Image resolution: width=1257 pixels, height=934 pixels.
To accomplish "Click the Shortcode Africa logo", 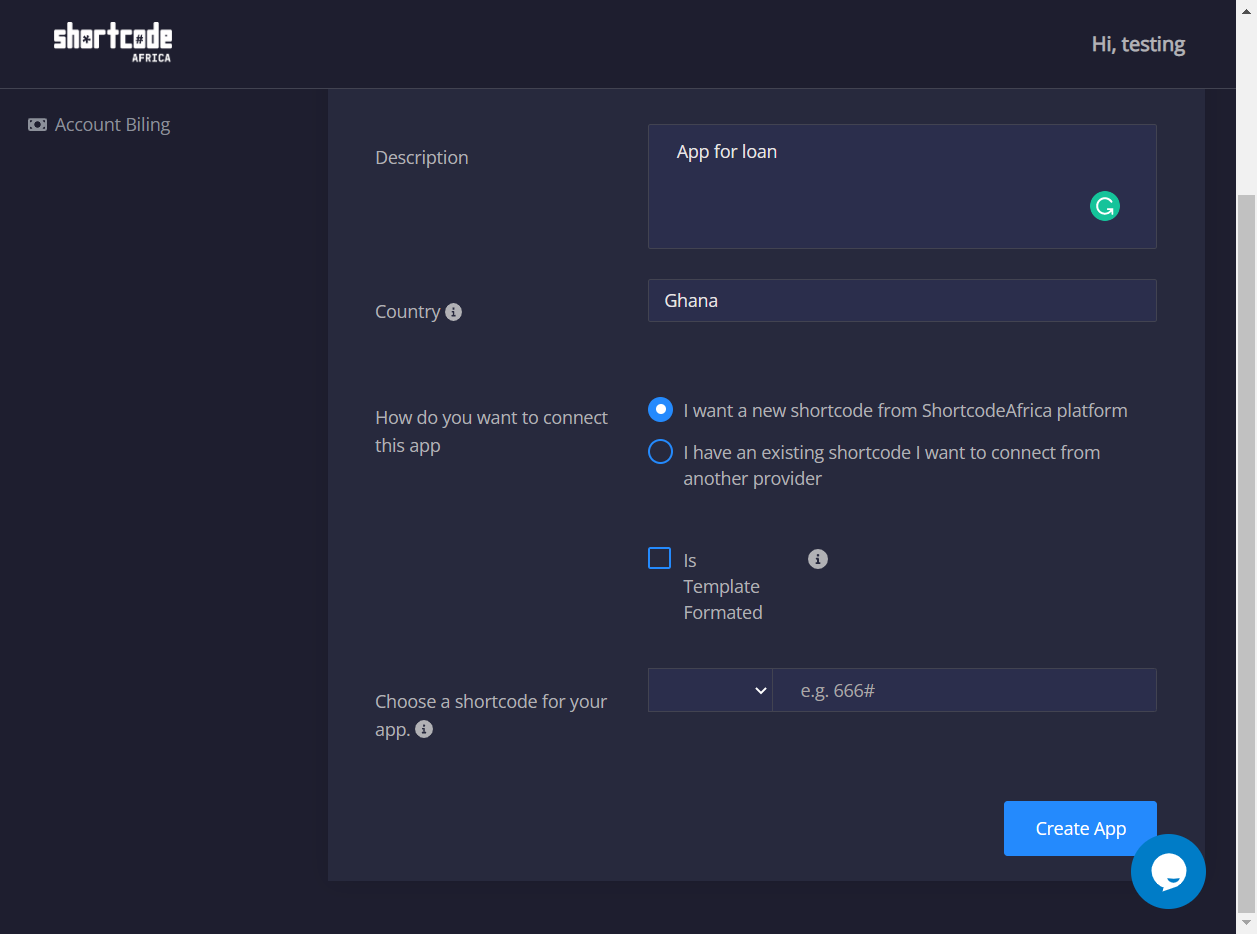I will click(x=113, y=43).
